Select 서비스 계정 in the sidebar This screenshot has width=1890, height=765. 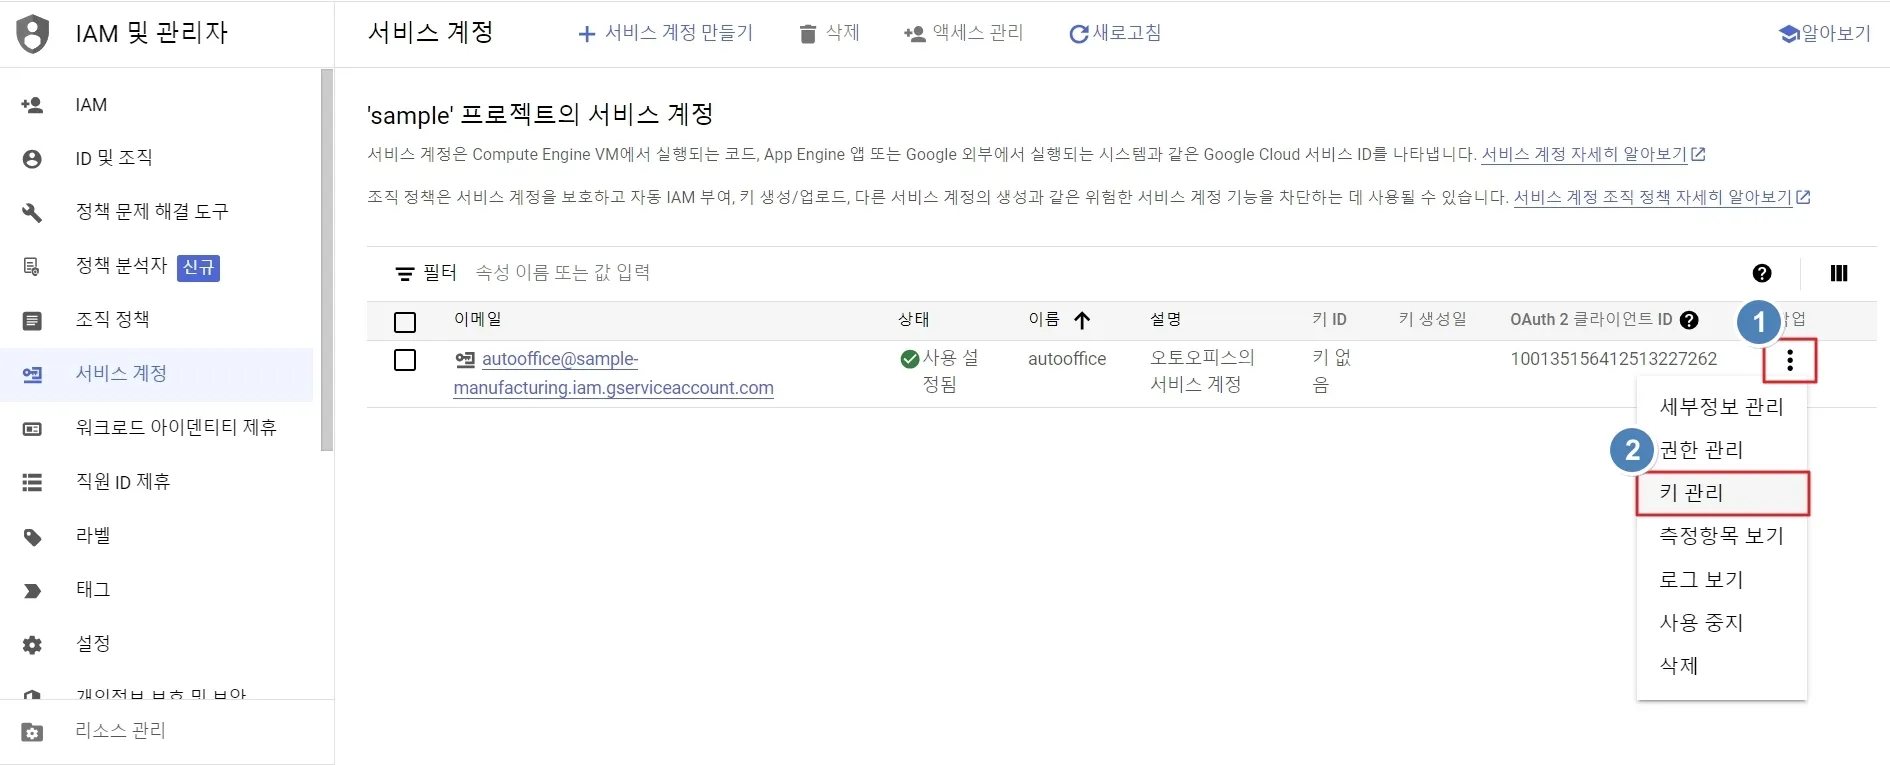156,374
